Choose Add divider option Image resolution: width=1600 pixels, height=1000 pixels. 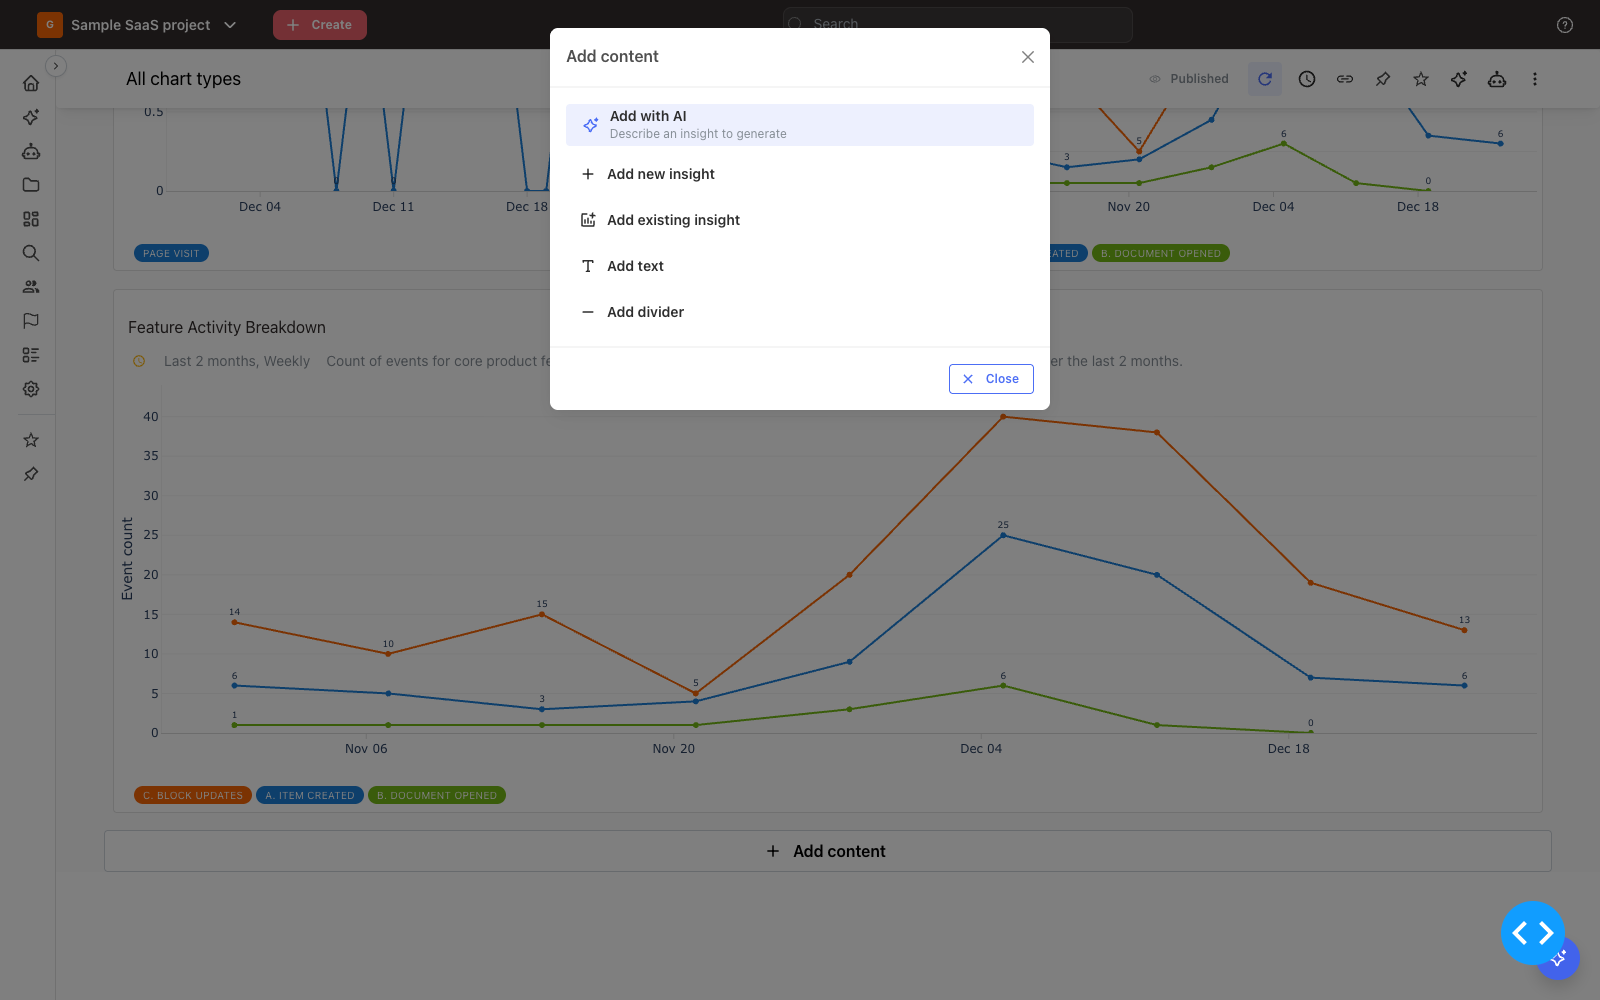click(x=800, y=312)
